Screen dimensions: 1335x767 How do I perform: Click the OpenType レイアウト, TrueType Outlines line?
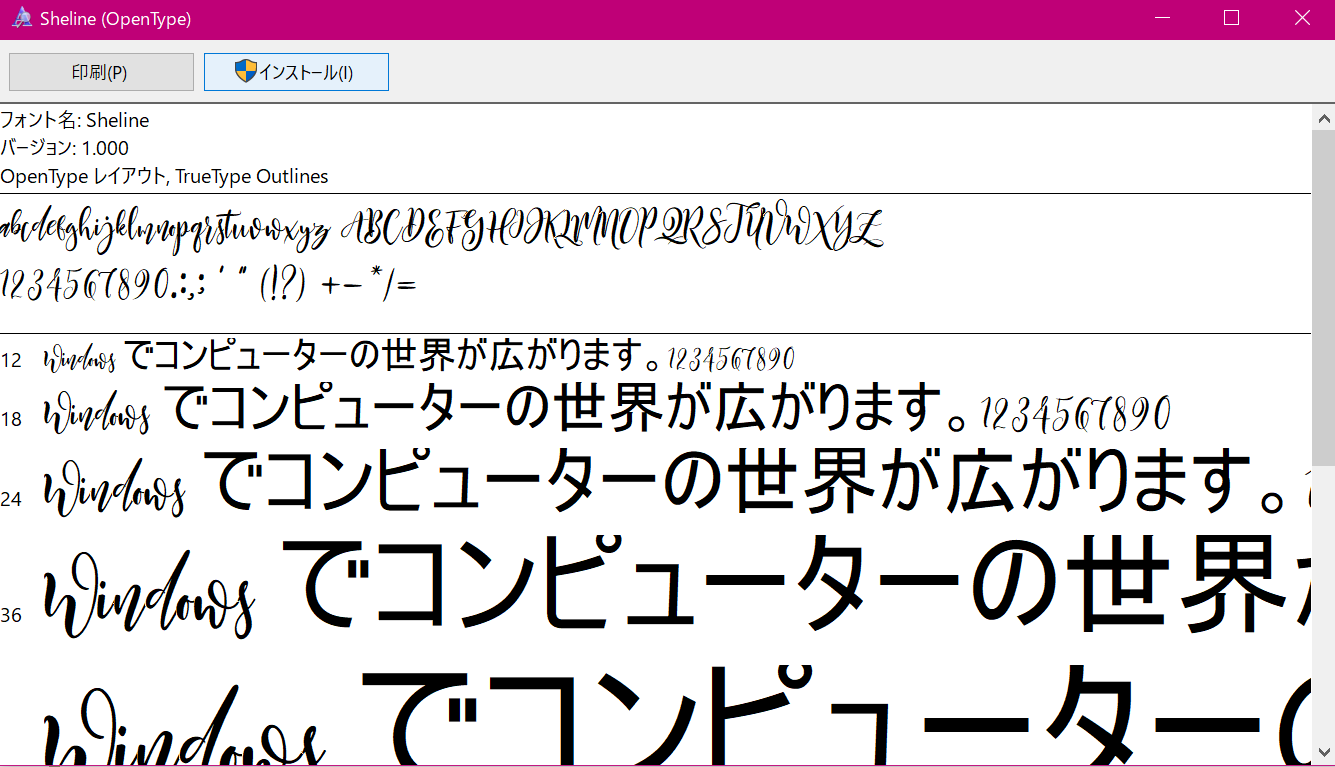[x=165, y=176]
